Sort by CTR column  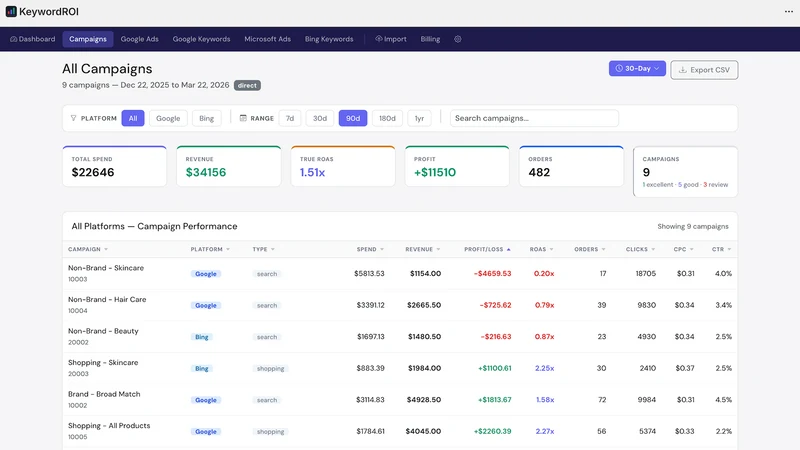tap(722, 249)
